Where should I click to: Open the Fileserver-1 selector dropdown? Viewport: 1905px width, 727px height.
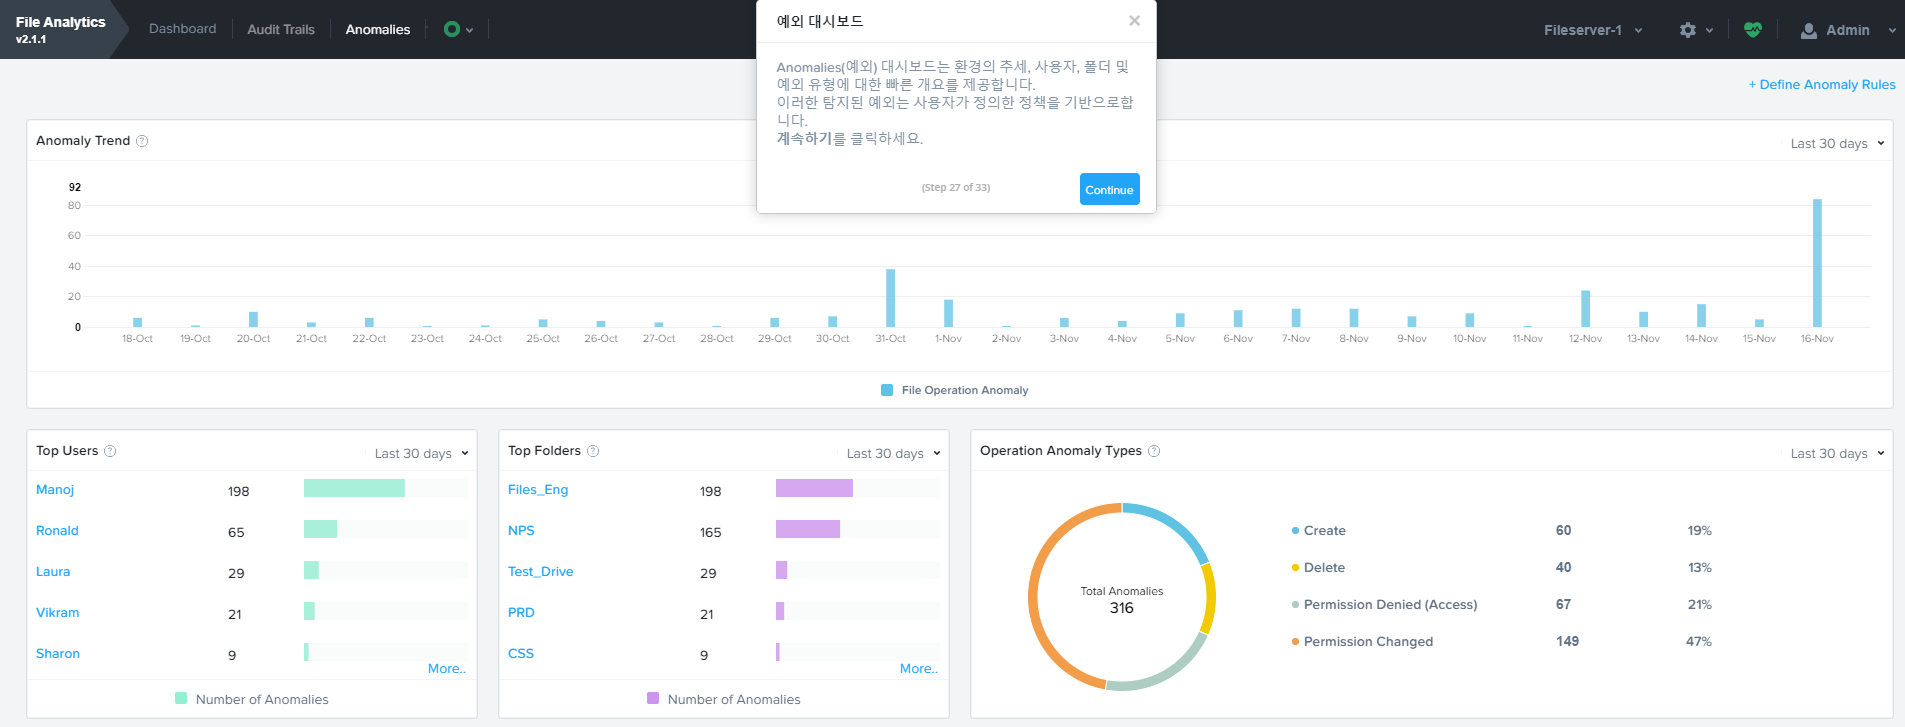click(1592, 30)
